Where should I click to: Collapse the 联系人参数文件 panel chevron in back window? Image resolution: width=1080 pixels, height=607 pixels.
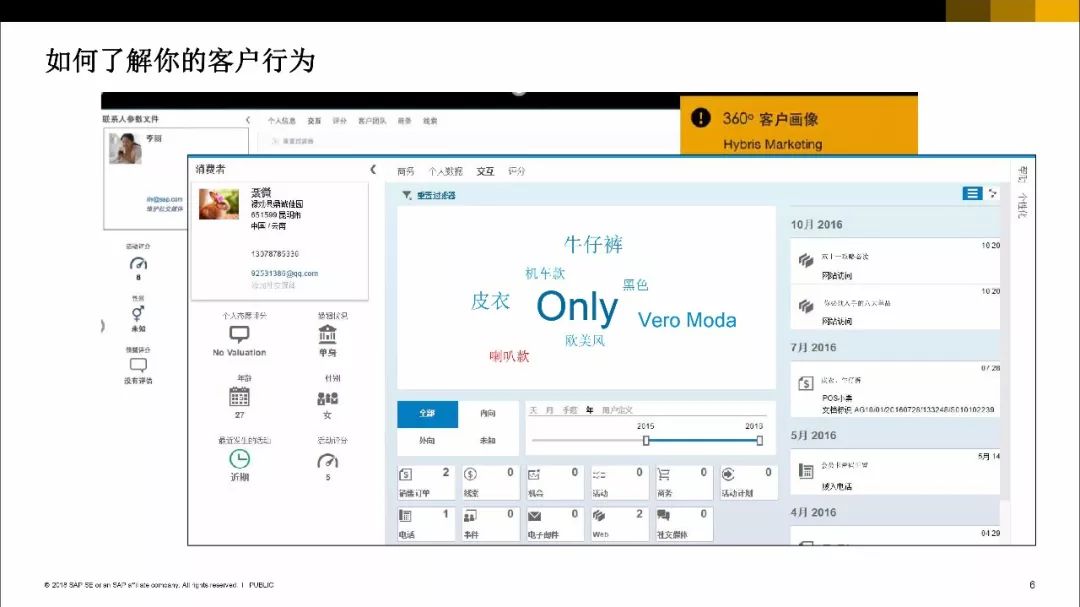tap(248, 120)
